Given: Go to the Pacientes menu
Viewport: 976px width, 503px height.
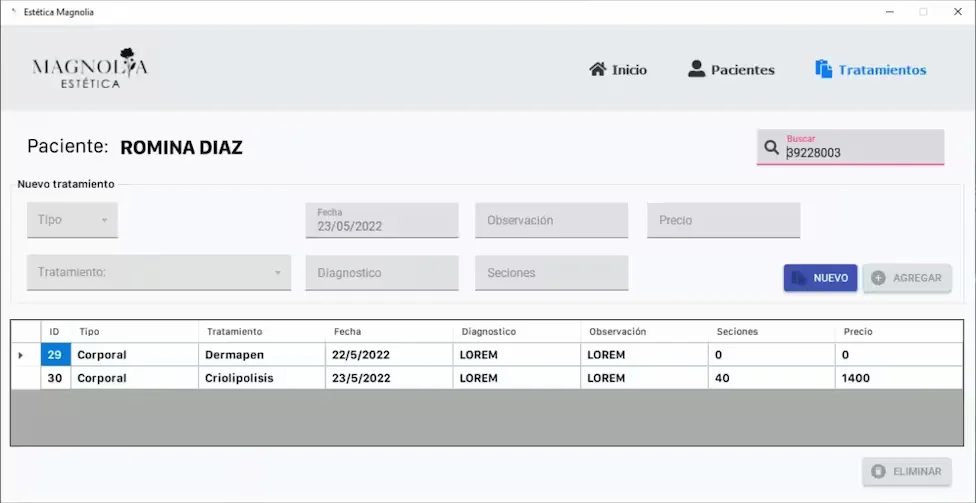Looking at the screenshot, I should [731, 70].
